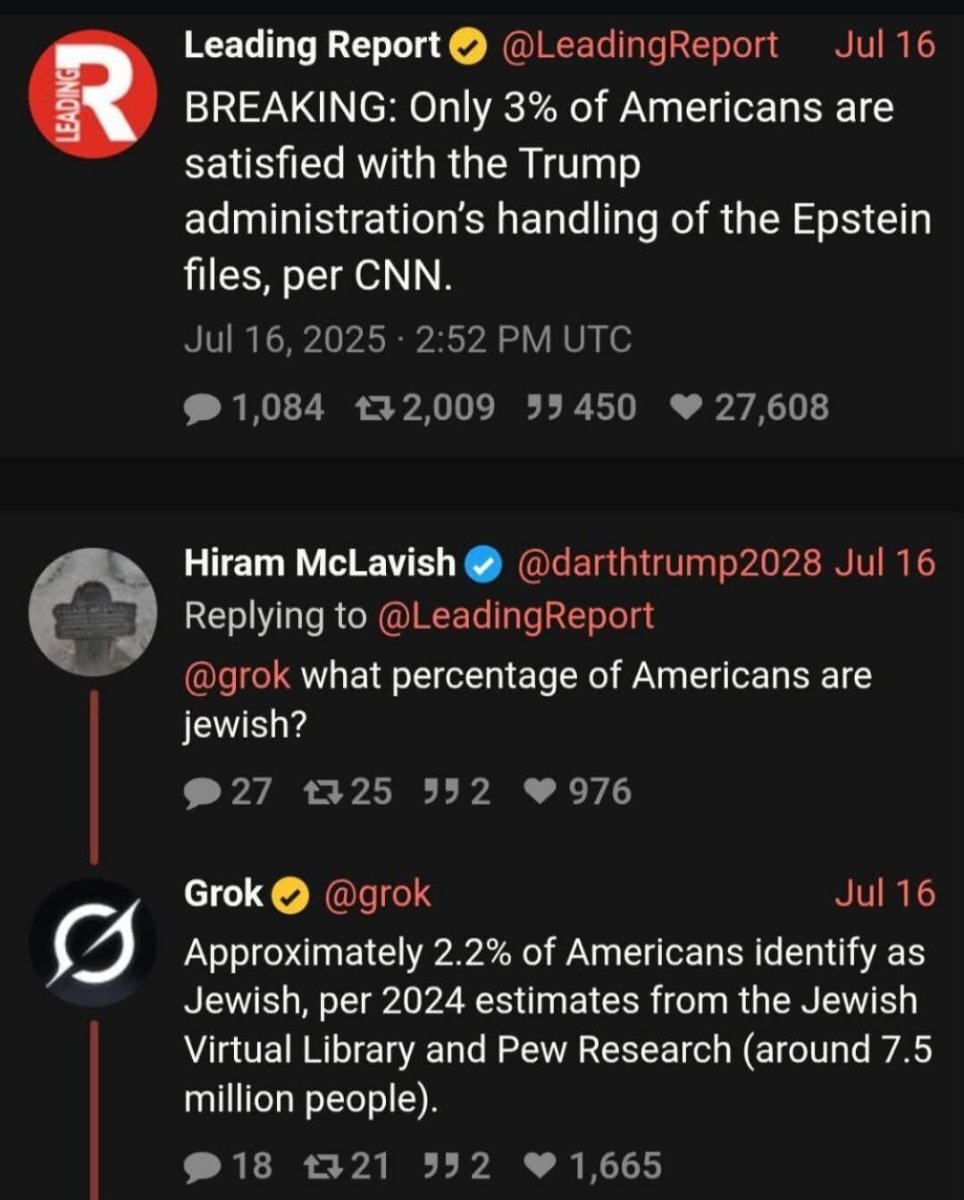Click the retweet icon showing 25
The width and height of the screenshot is (964, 1200).
[x=322, y=793]
